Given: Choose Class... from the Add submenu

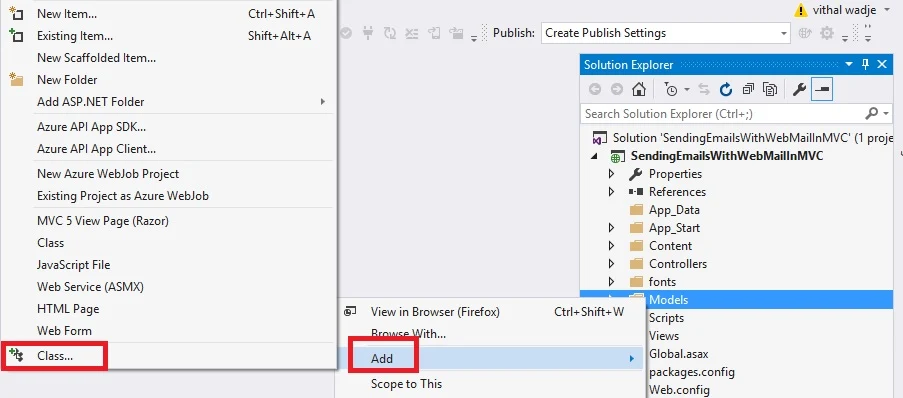Looking at the screenshot, I should [x=55, y=356].
